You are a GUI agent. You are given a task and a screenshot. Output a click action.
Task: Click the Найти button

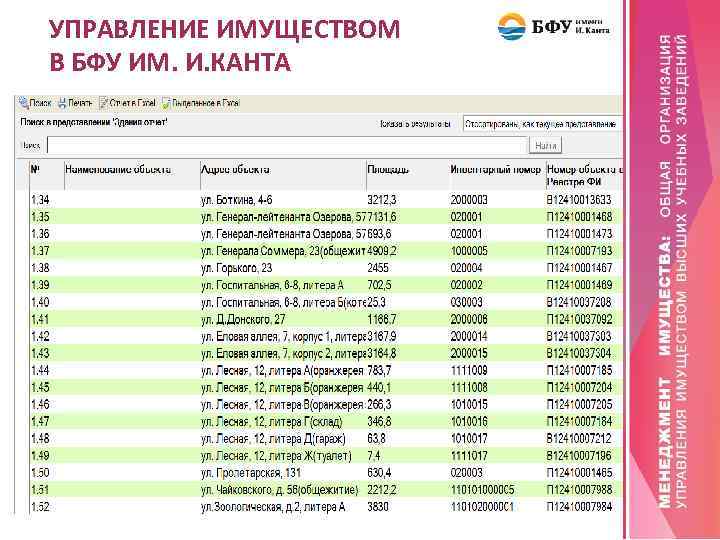[x=546, y=146]
